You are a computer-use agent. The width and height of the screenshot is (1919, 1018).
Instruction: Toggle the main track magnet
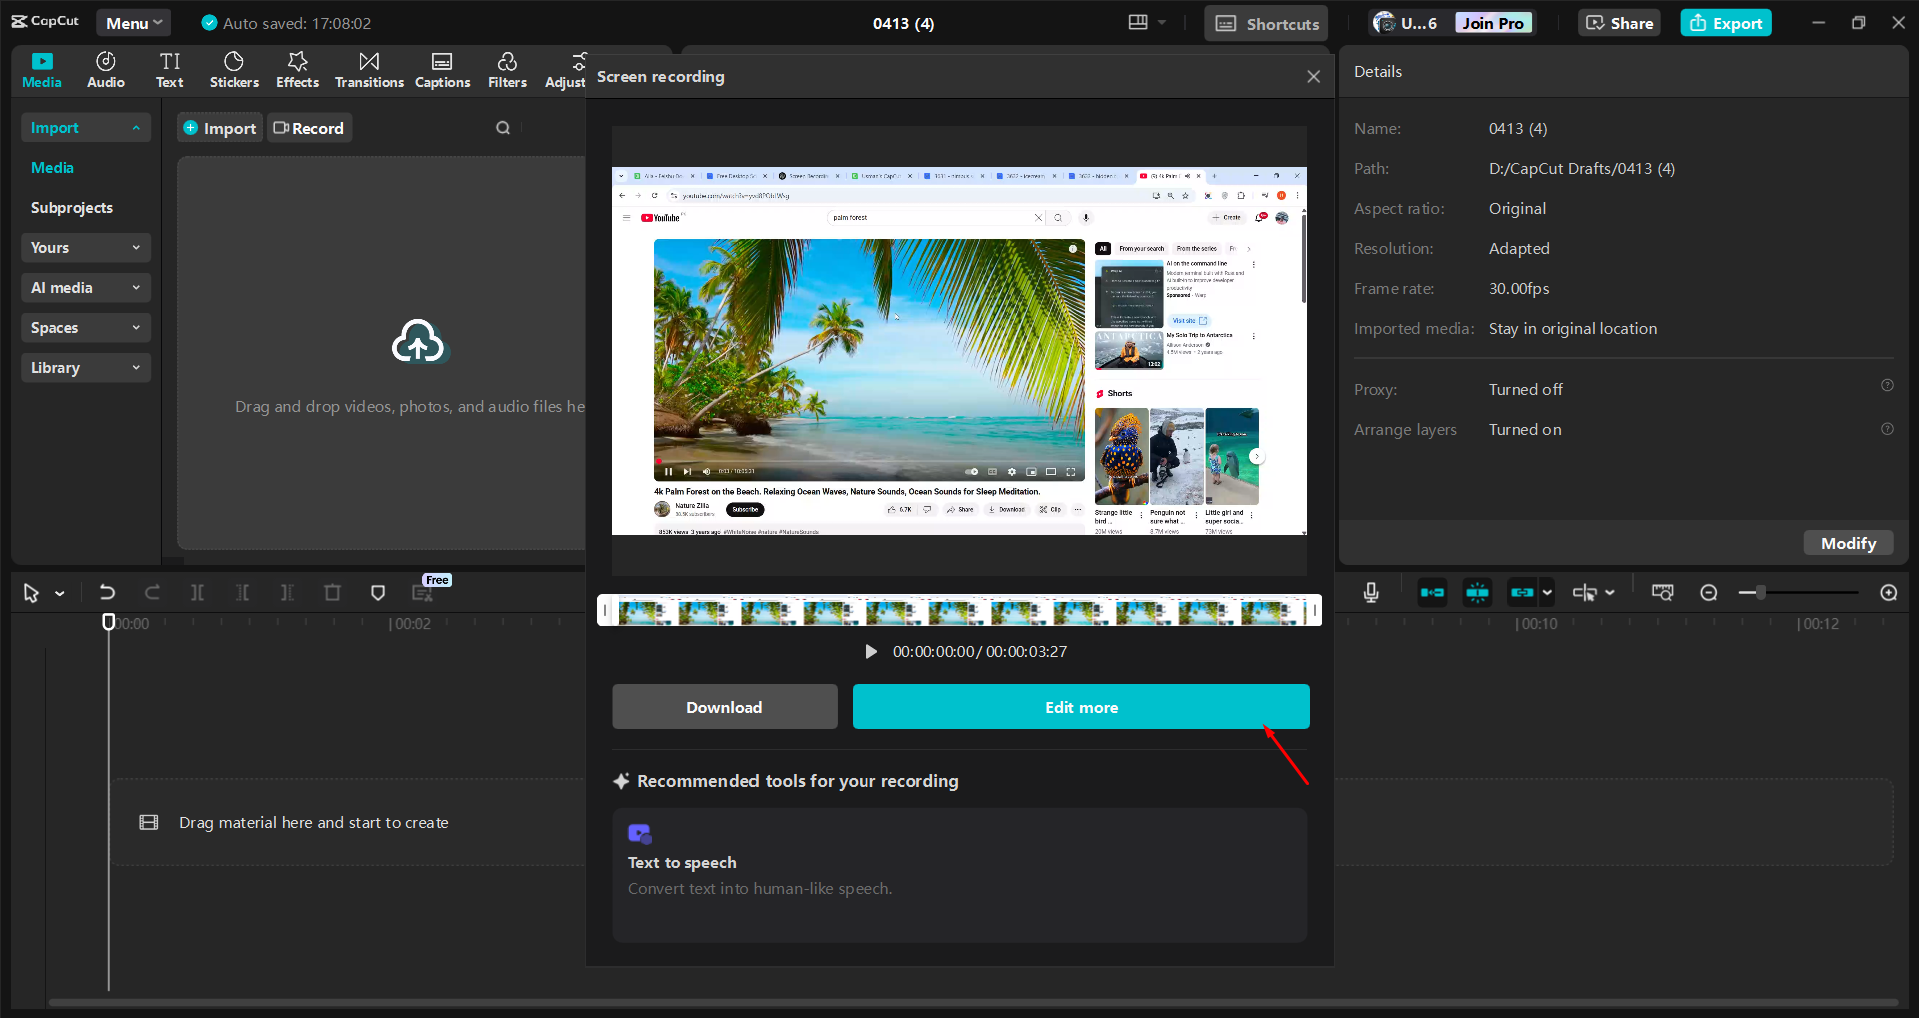tap(1432, 593)
